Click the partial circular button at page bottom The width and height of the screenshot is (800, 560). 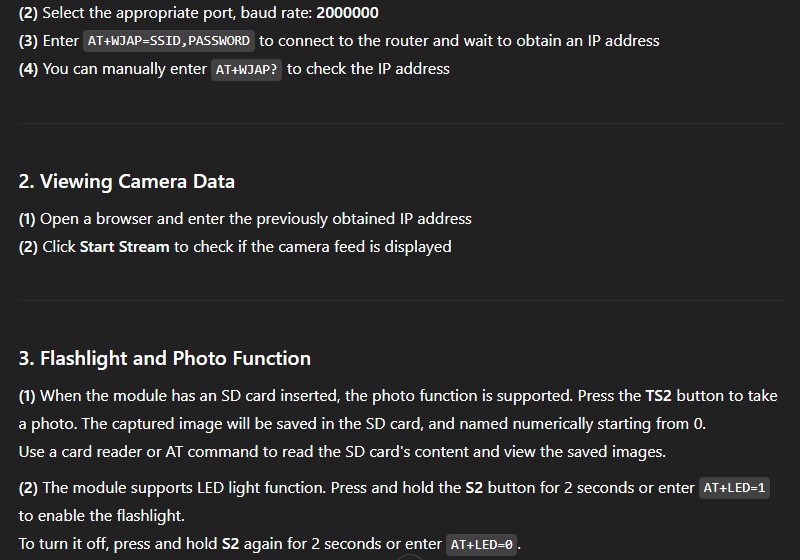[x=409, y=557]
